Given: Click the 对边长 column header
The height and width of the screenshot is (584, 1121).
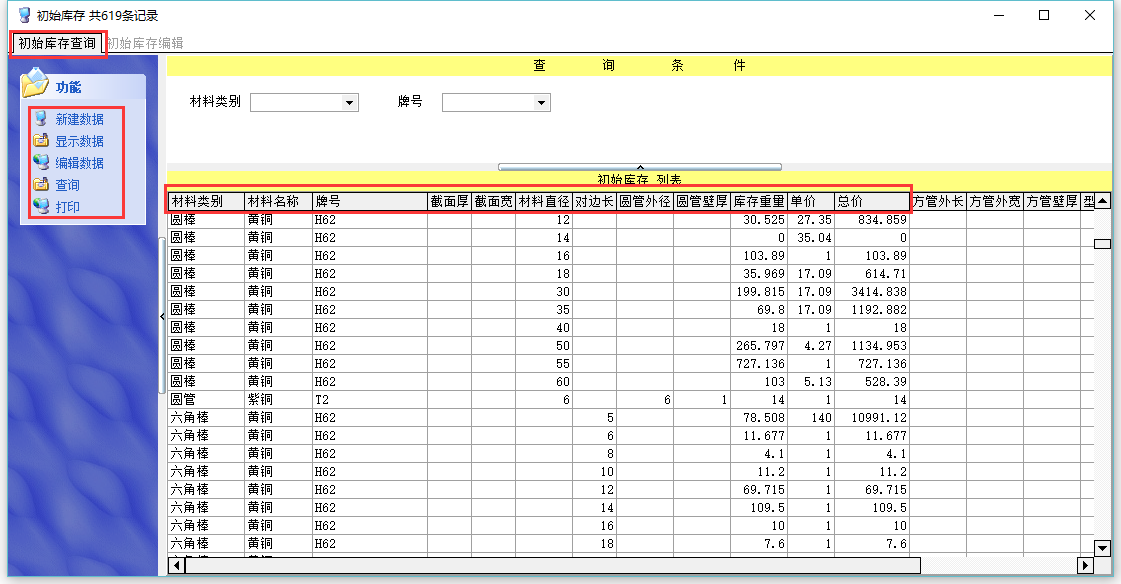Looking at the screenshot, I should 595,202.
